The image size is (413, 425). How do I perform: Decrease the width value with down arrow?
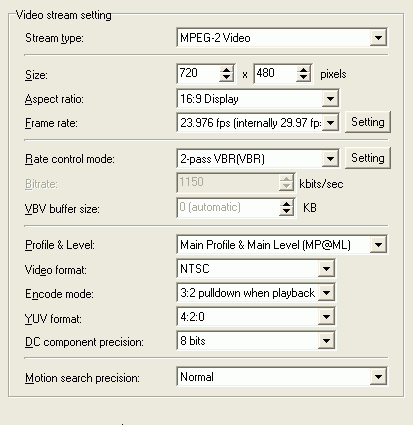[x=226, y=78]
